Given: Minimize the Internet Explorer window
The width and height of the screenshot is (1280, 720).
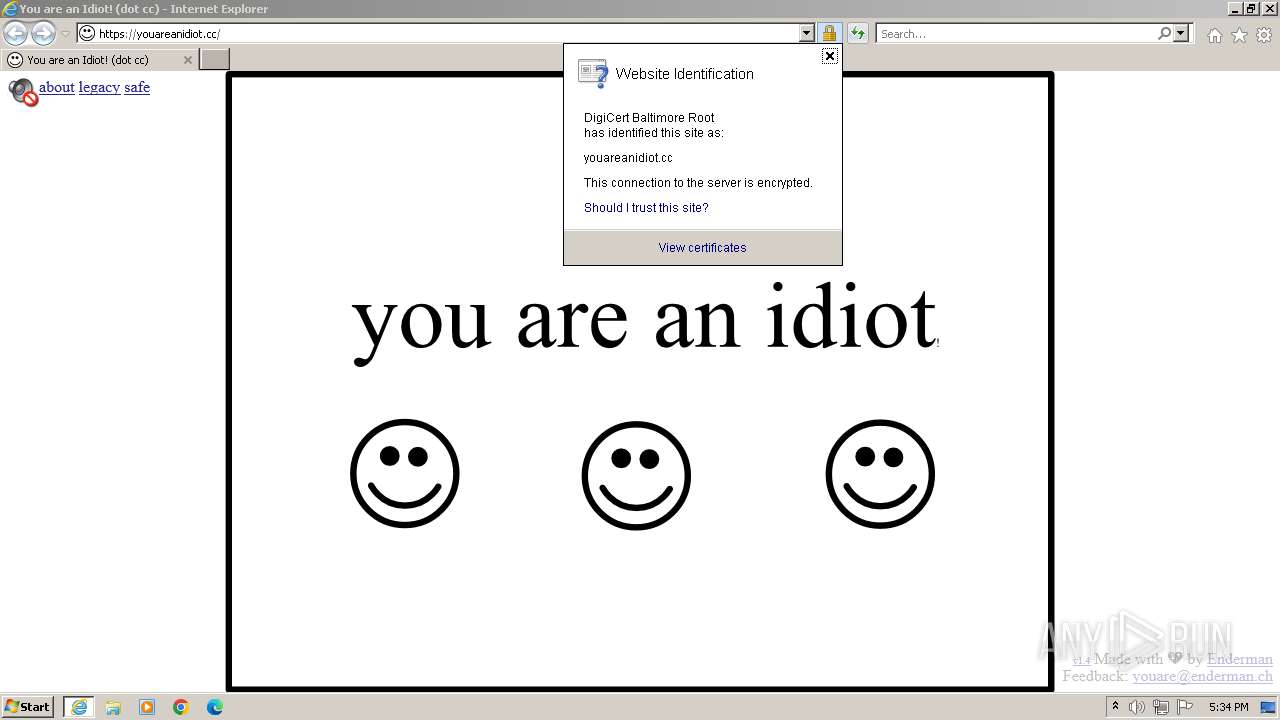Looking at the screenshot, I should coord(1236,8).
